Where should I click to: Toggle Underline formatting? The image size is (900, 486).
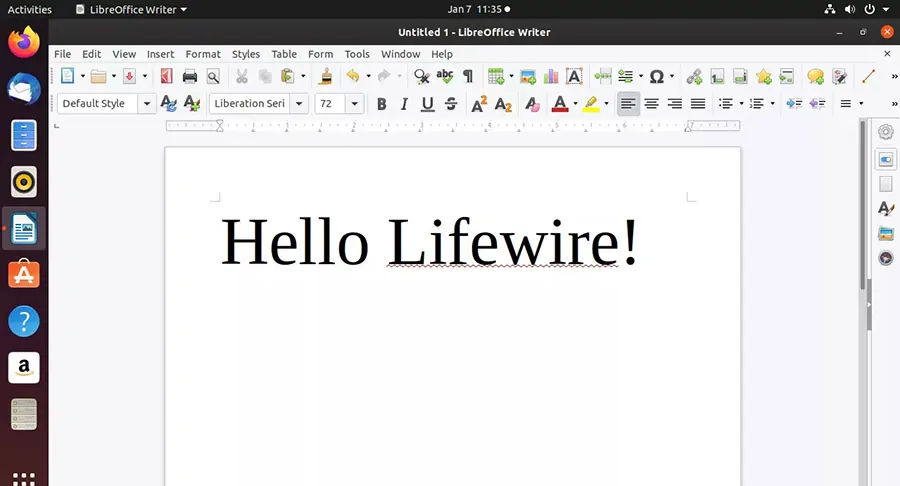coord(427,104)
